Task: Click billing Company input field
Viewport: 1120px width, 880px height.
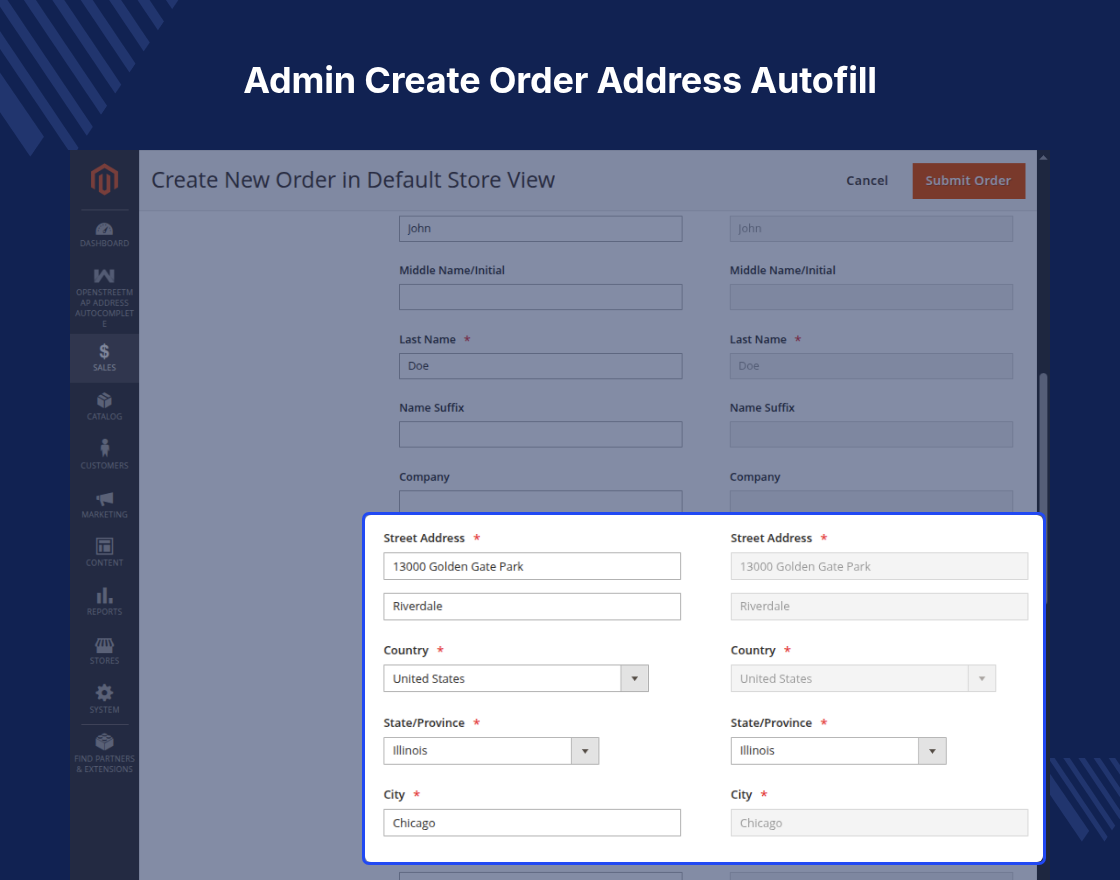Action: [x=541, y=501]
